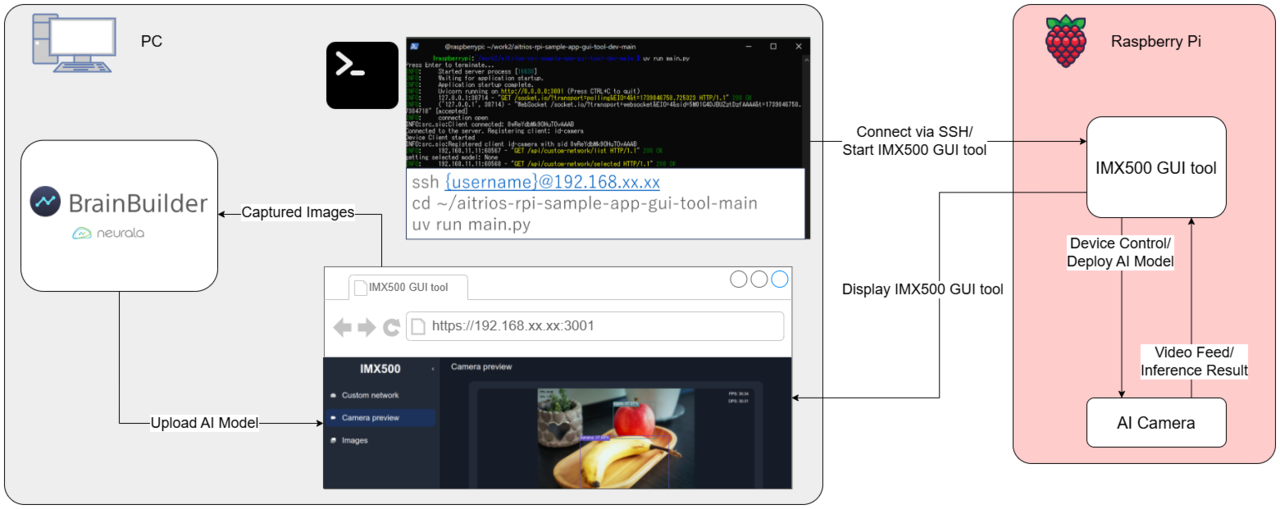The height and width of the screenshot is (509, 1280).
Task: Click the page icon in the browser tab
Action: click(x=361, y=287)
